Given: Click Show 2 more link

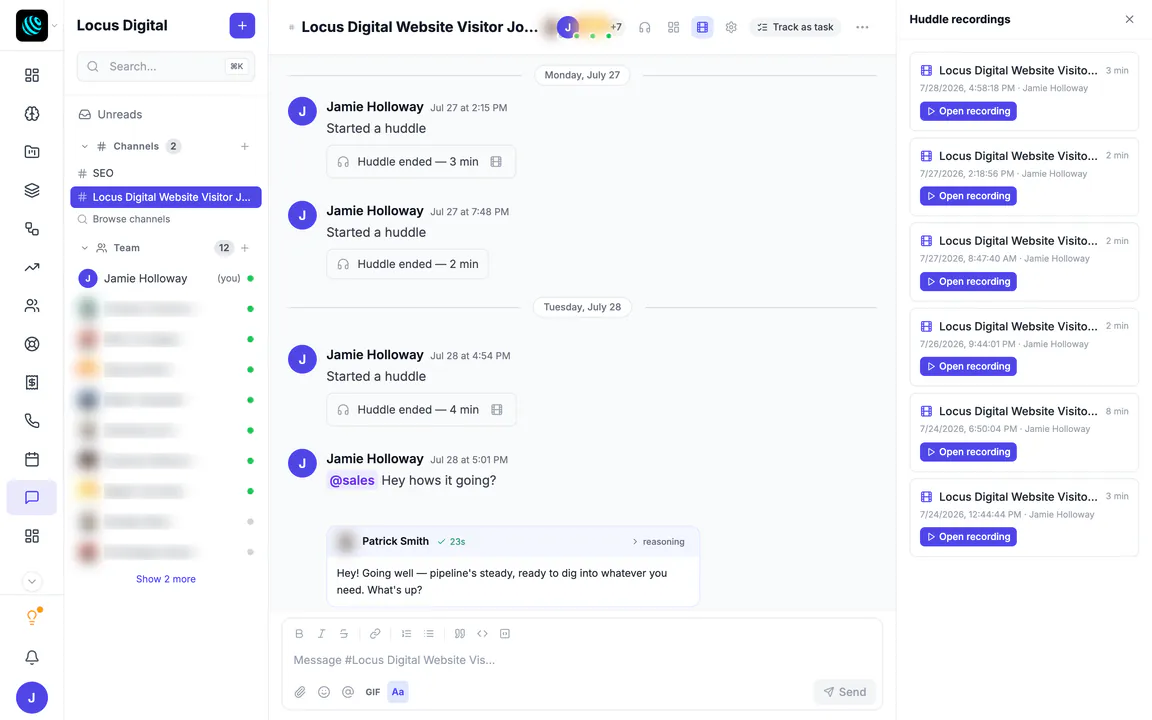Looking at the screenshot, I should (x=166, y=579).
